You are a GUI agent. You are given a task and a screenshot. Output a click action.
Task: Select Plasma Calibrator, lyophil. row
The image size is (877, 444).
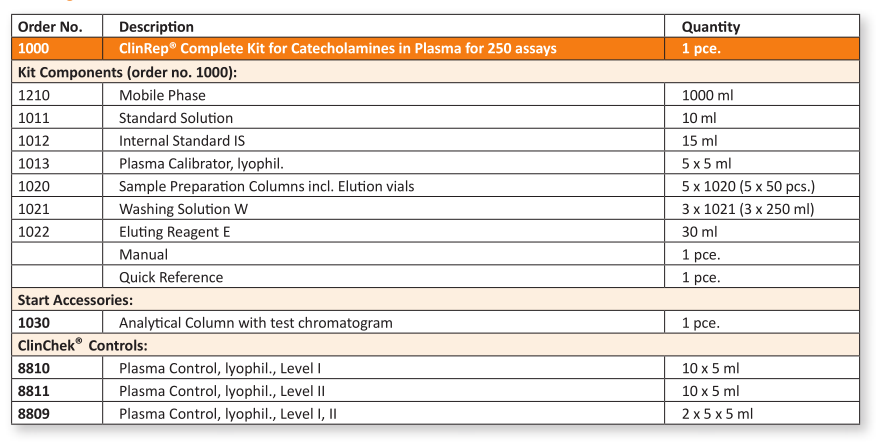435,163
